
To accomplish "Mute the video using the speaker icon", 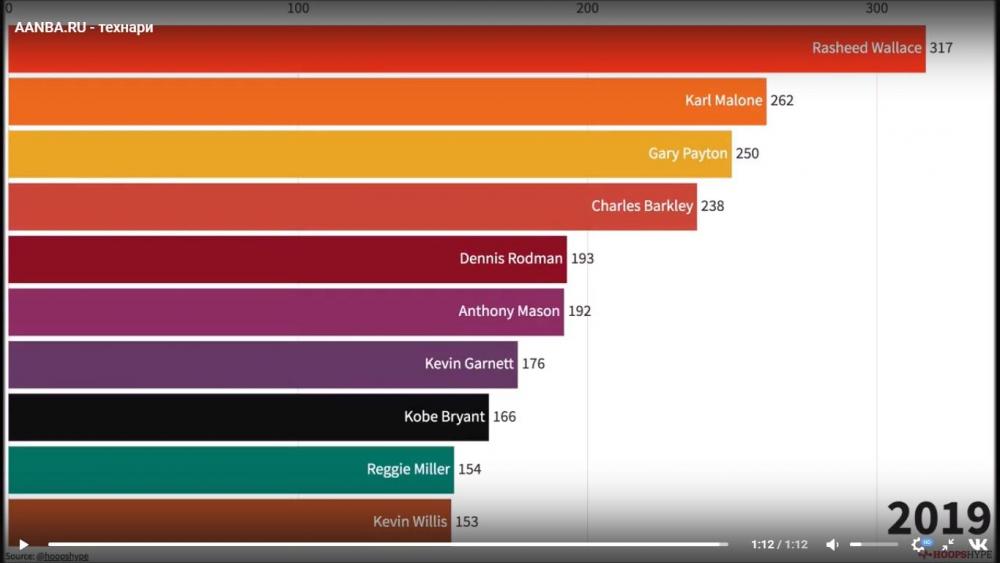I will tap(832, 545).
